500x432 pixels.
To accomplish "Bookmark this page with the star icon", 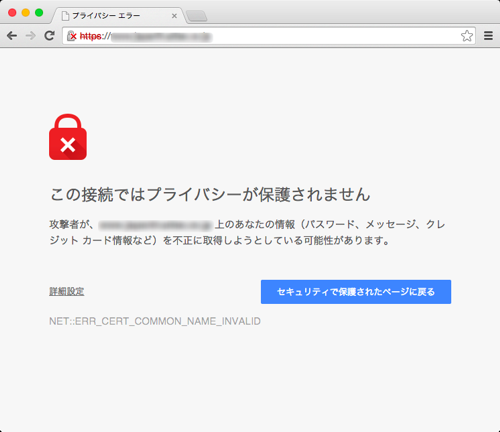I will (x=467, y=36).
